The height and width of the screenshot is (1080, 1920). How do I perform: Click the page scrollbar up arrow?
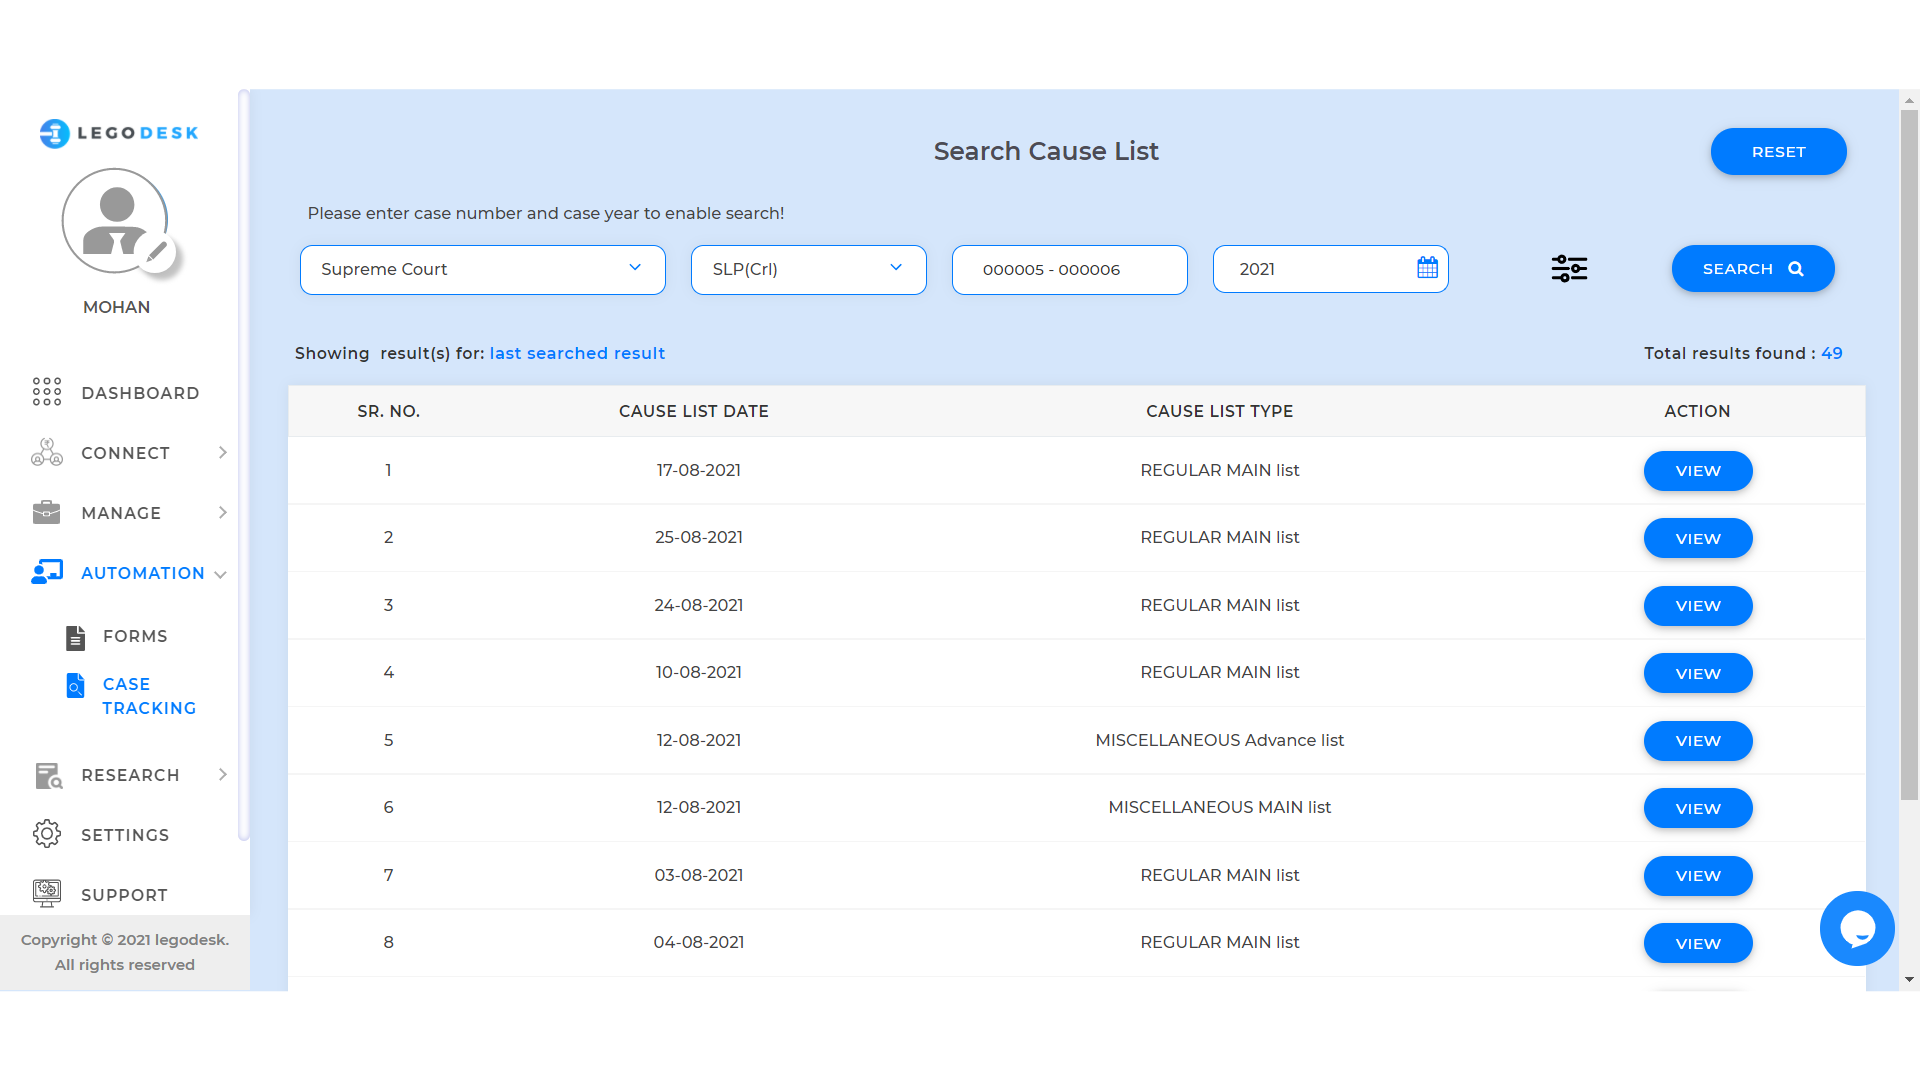point(1909,100)
